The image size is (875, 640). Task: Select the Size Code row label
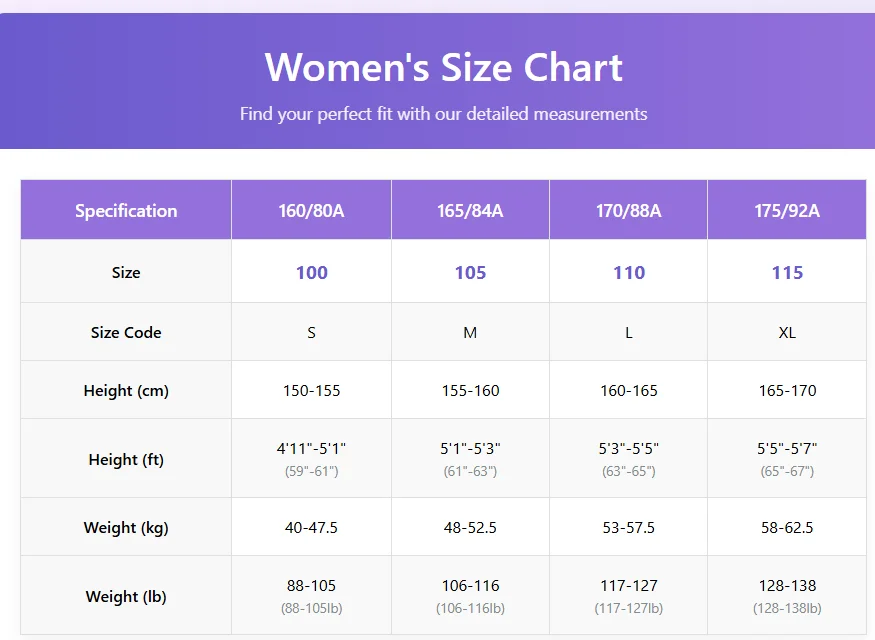click(x=126, y=332)
